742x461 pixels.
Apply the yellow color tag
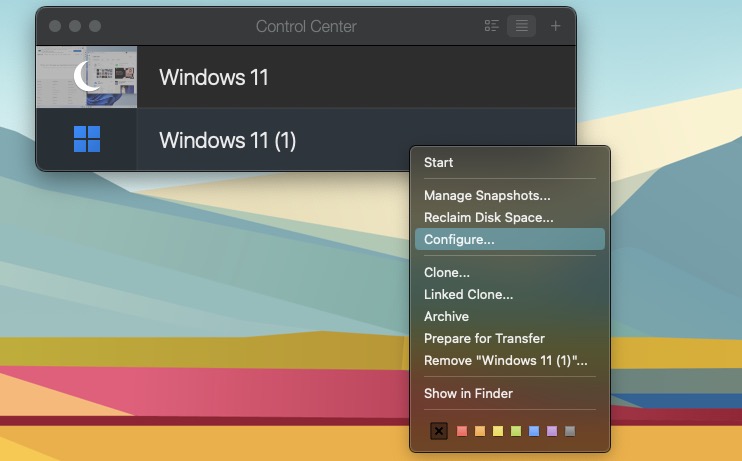point(498,431)
